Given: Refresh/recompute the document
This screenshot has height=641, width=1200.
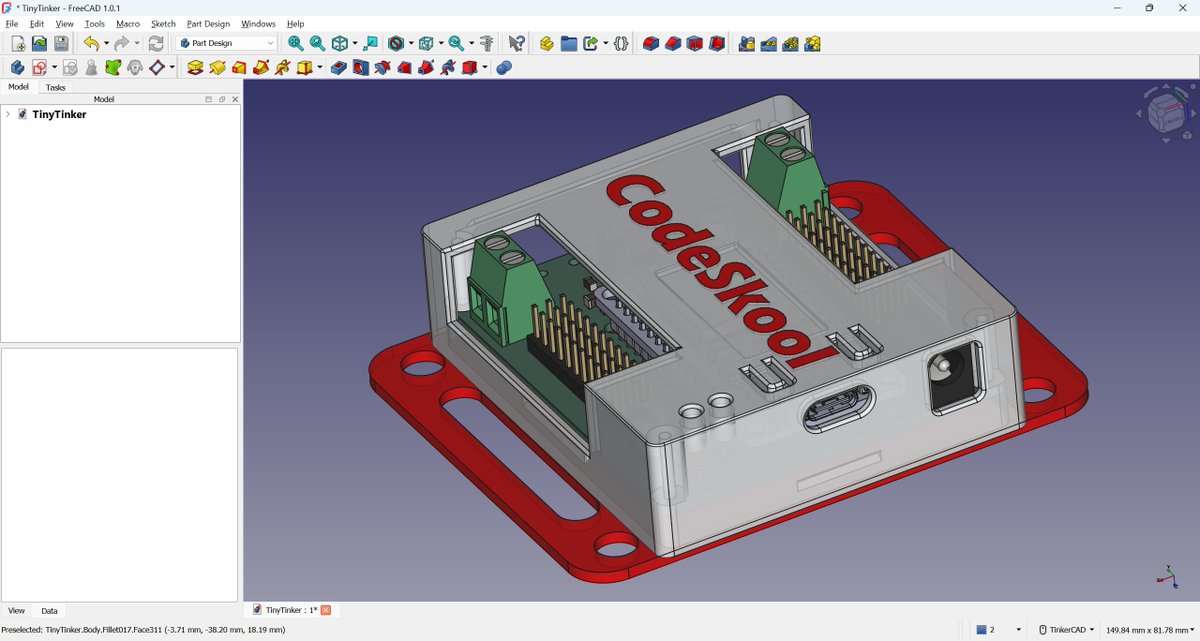Looking at the screenshot, I should (x=156, y=43).
